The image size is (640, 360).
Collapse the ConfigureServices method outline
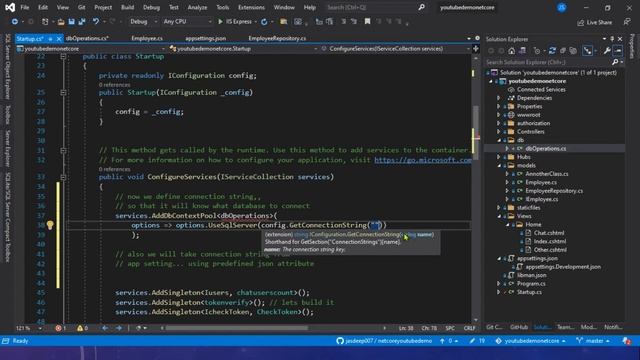point(63,177)
